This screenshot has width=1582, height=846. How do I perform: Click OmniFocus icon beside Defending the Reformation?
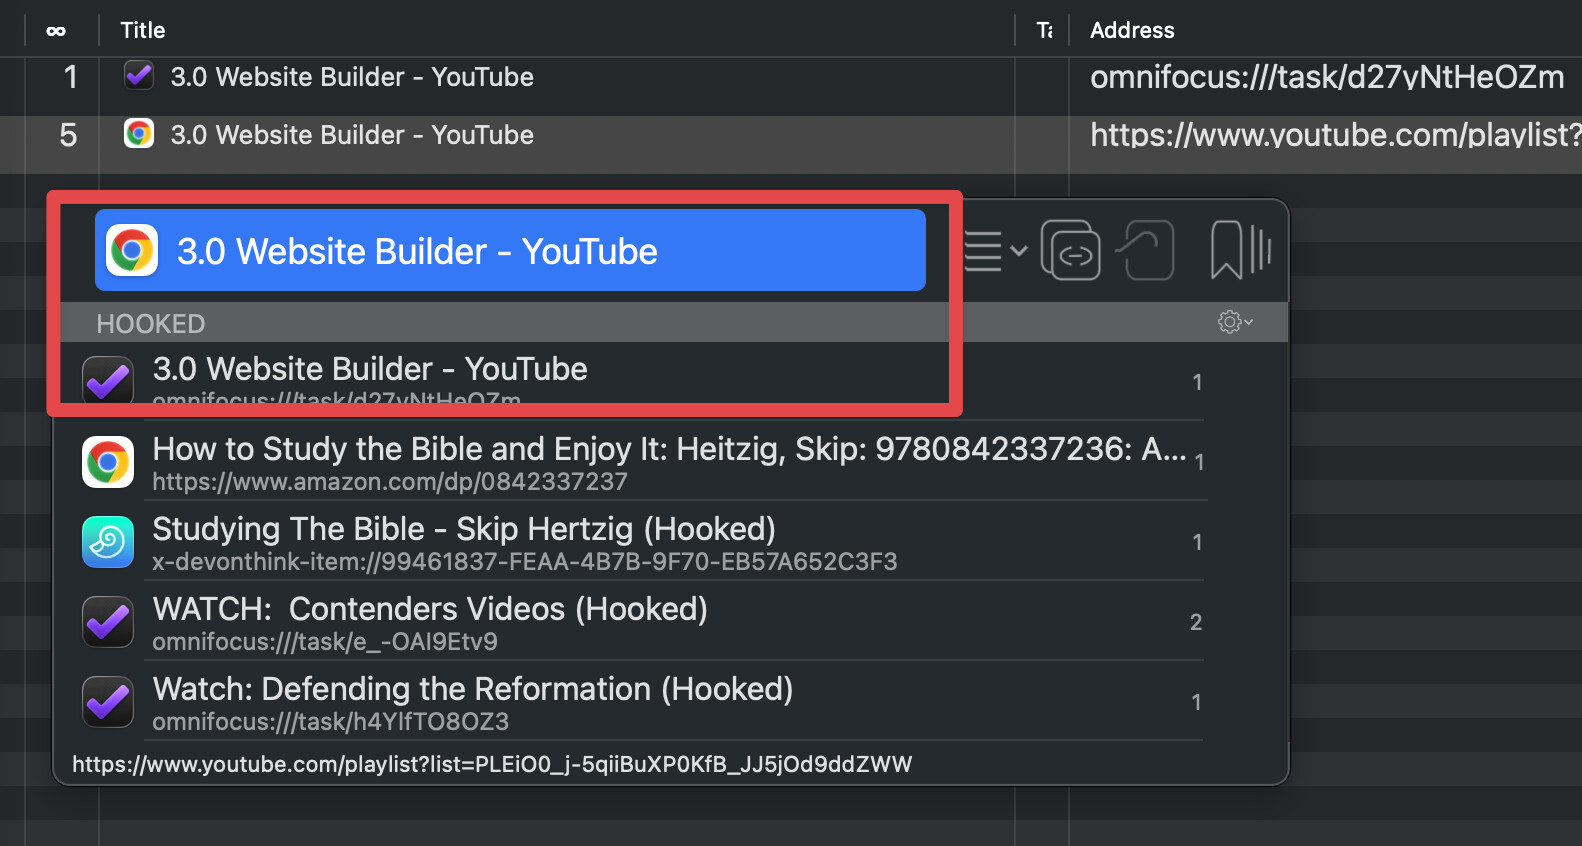click(x=108, y=702)
